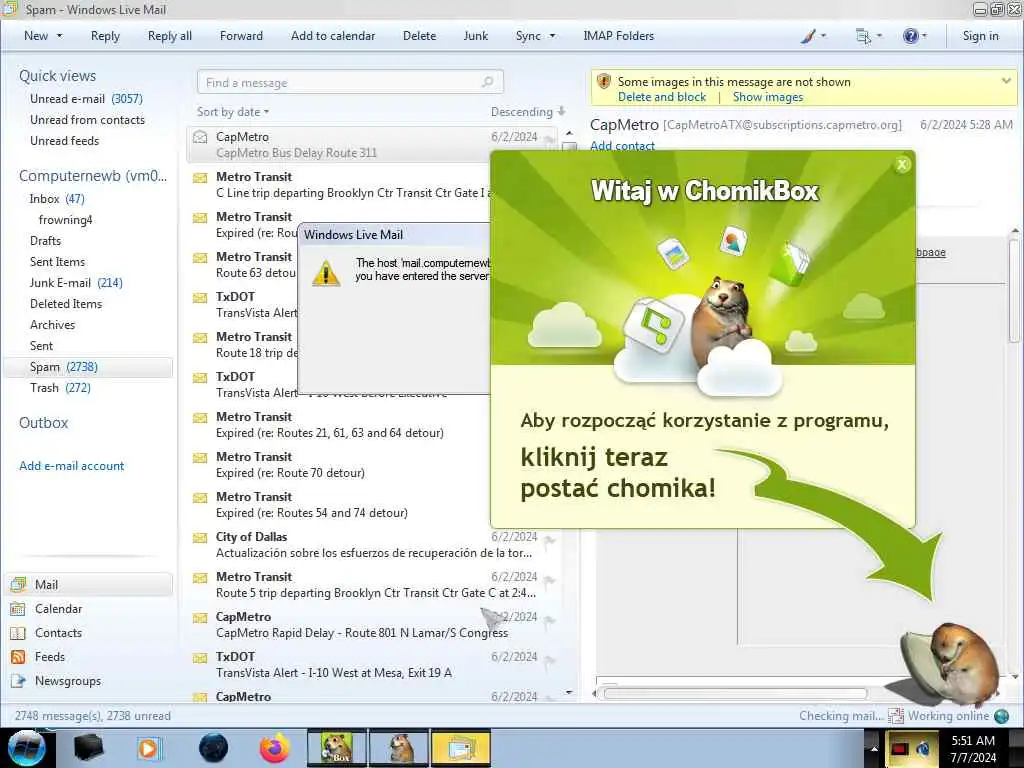Viewport: 1024px width, 768px height.
Task: Click Reply all in the toolbar
Action: point(170,36)
